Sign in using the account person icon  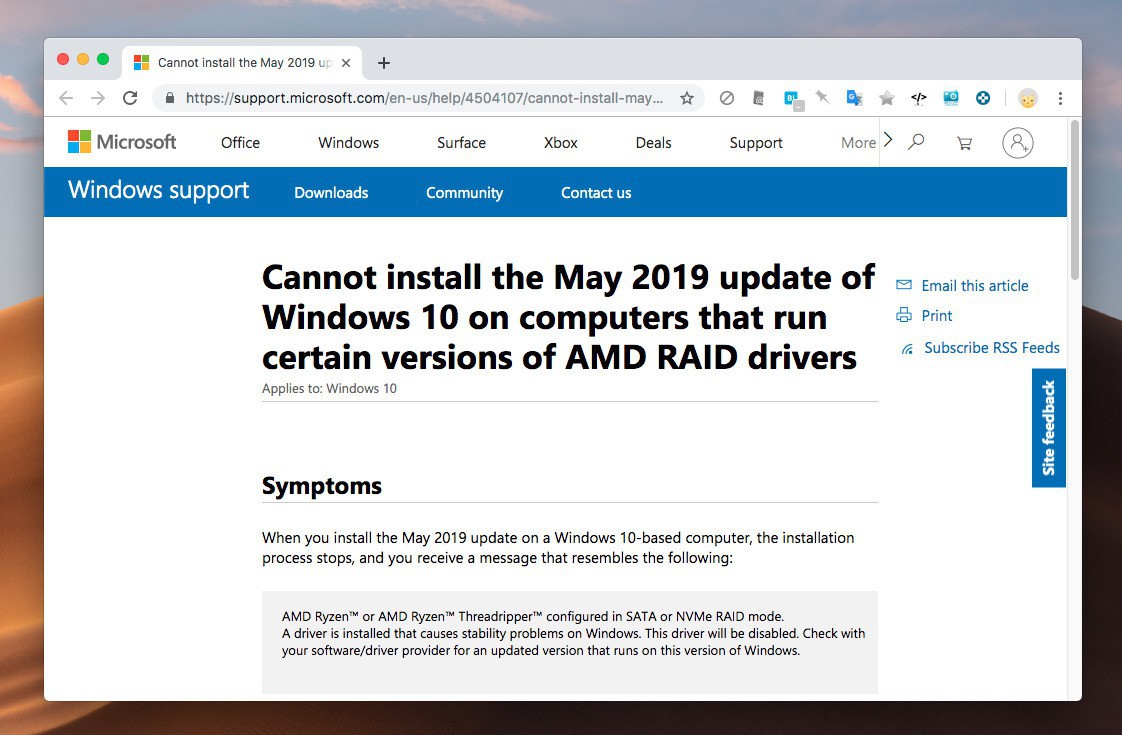(x=1018, y=142)
